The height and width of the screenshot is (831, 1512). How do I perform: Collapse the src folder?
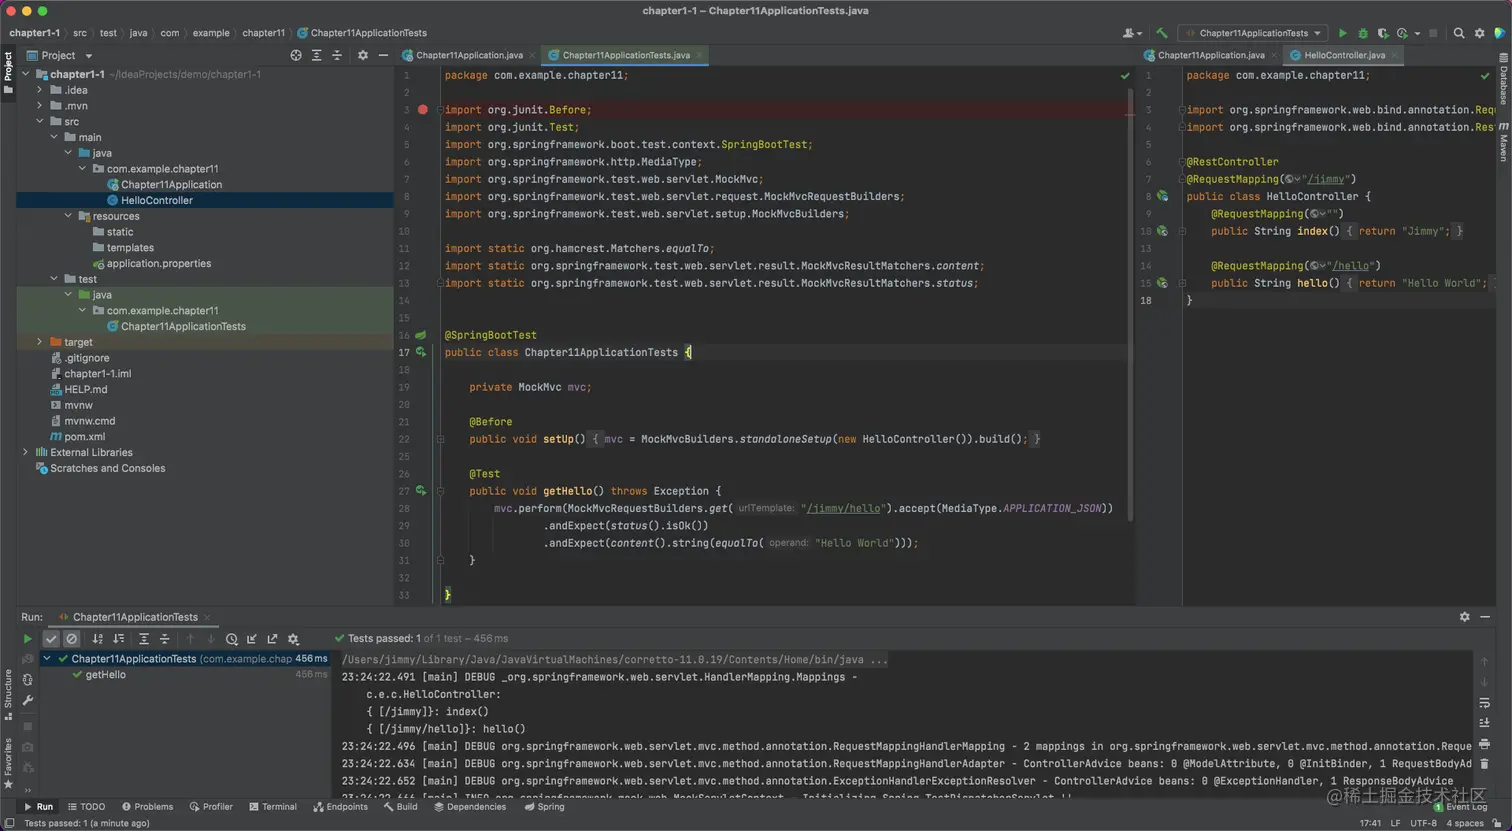40,122
